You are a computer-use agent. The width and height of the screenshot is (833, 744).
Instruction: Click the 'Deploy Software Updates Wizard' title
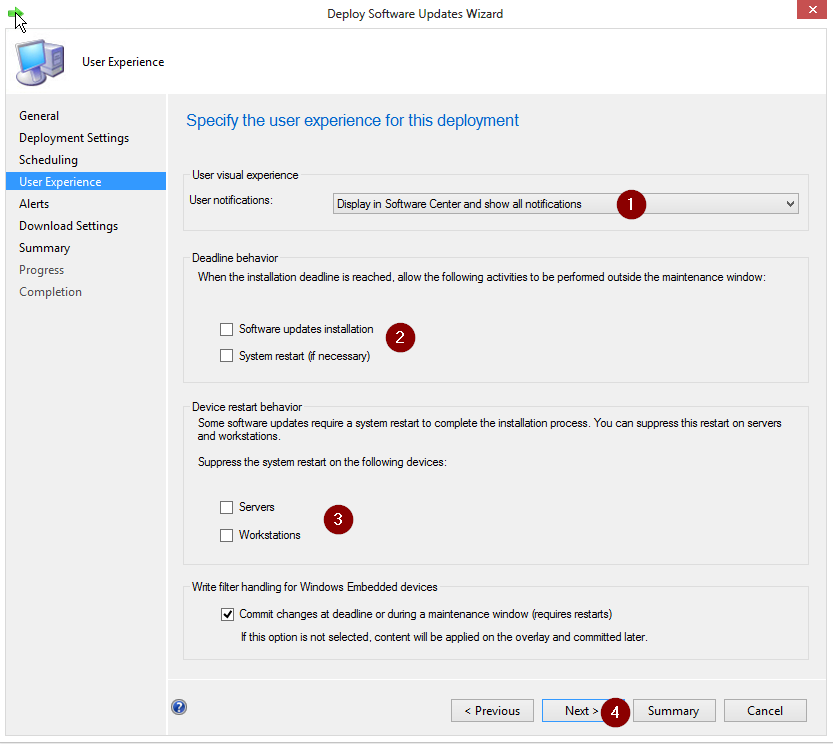[x=415, y=14]
